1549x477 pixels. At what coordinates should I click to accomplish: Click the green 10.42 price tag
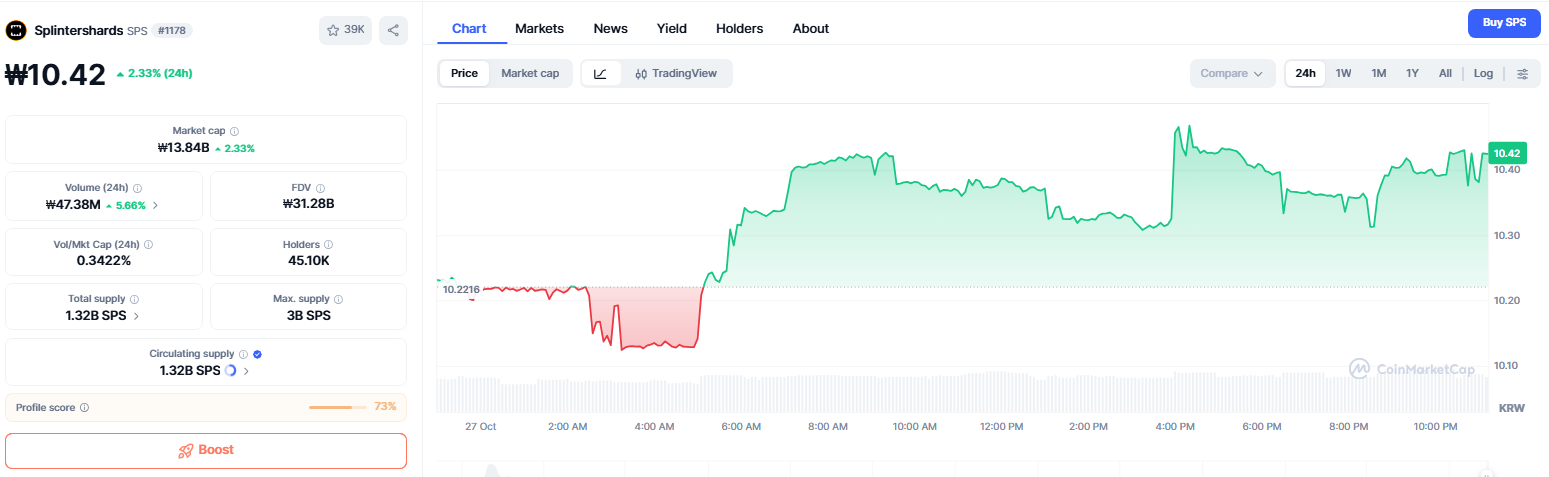pyautogui.click(x=1506, y=153)
